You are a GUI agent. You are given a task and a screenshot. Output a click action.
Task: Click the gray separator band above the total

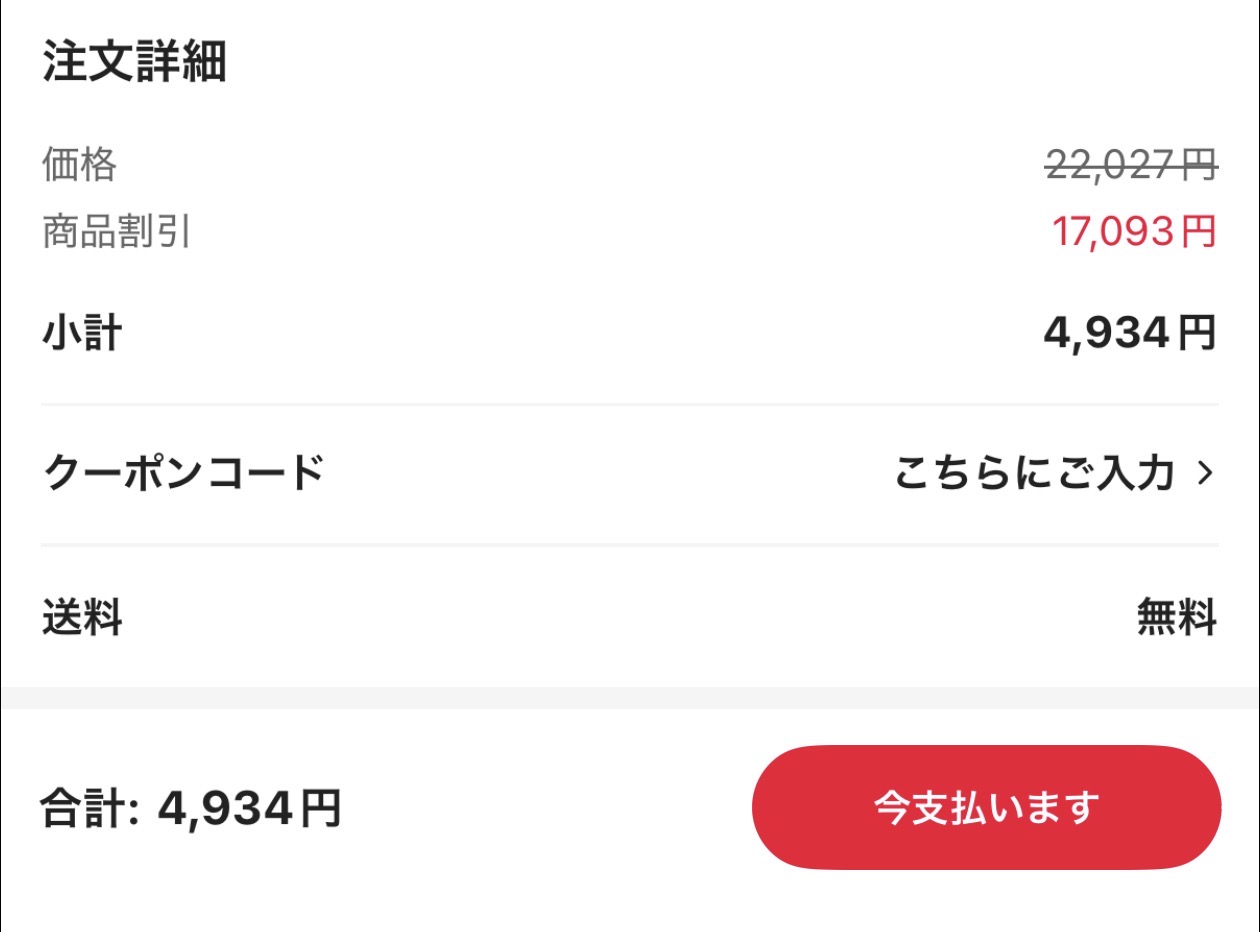point(630,698)
